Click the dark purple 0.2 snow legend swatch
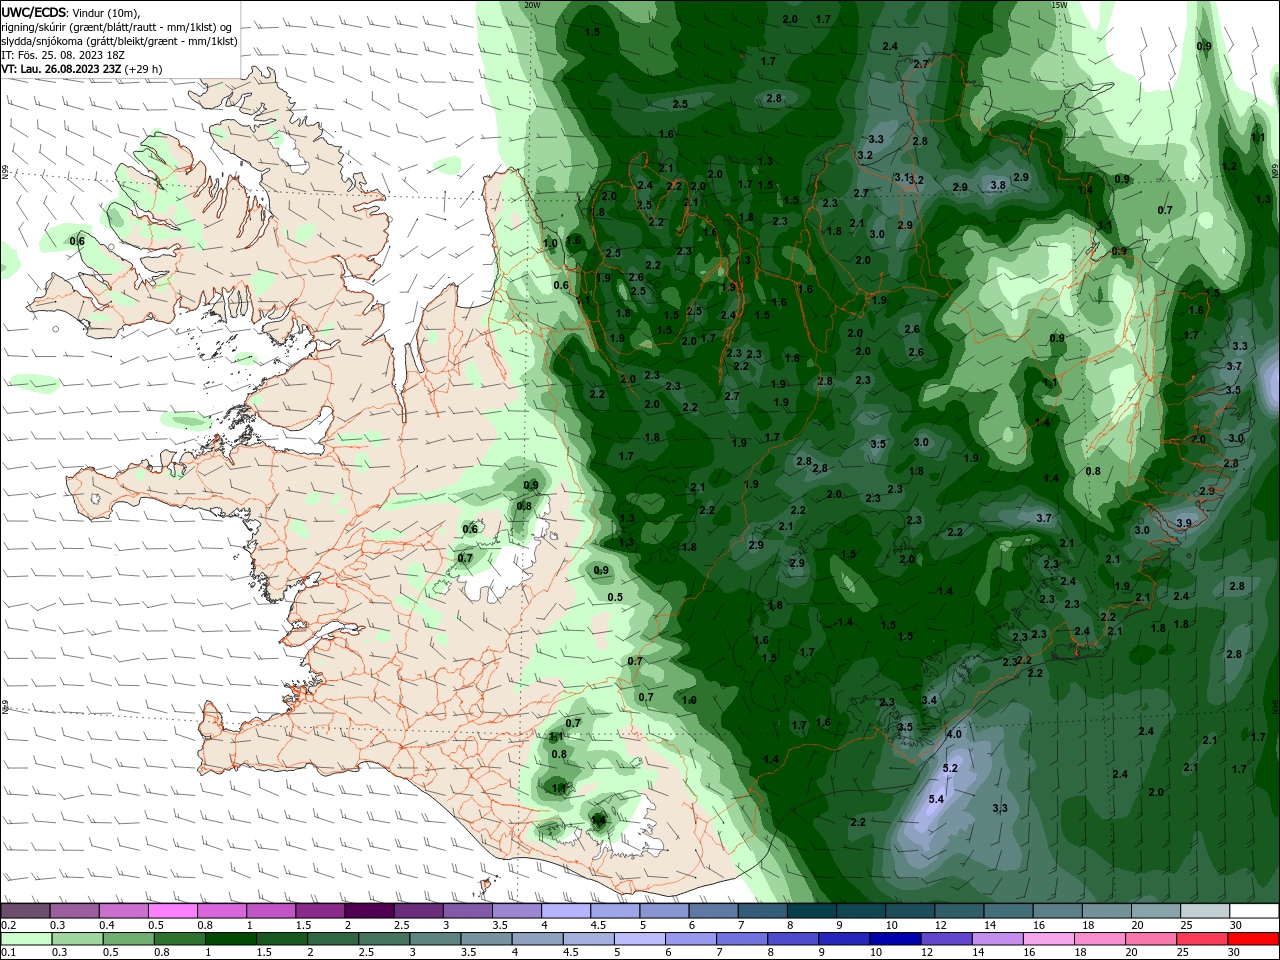1280x960 pixels. click(x=25, y=910)
